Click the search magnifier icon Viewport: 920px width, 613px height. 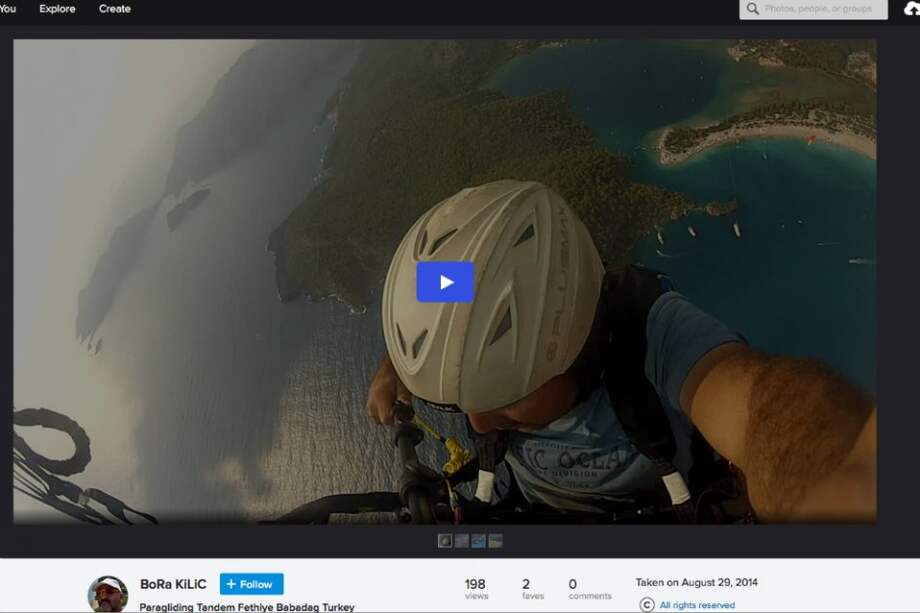752,9
